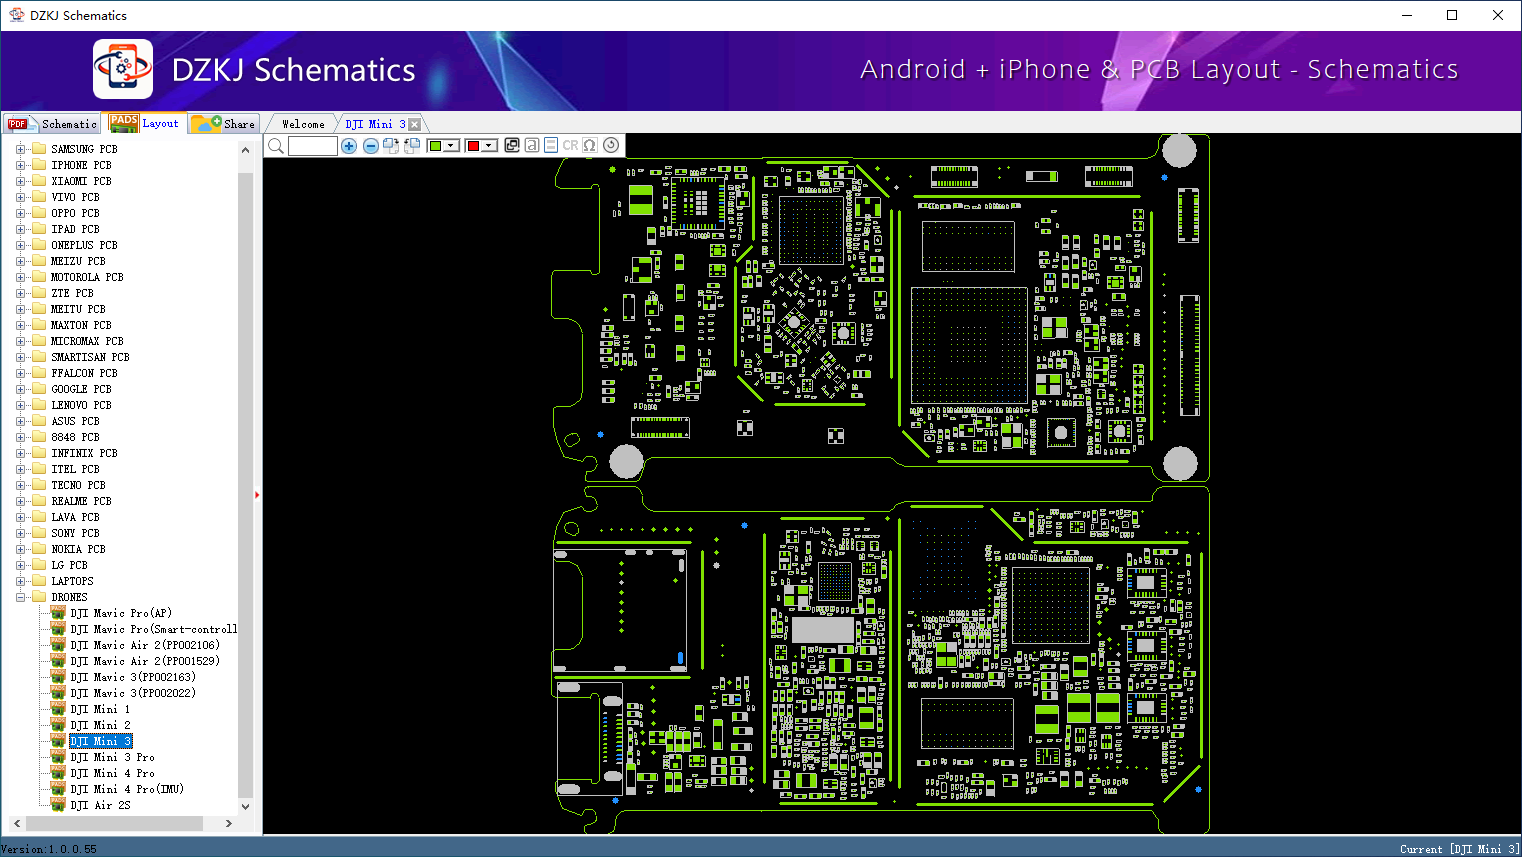Screen dimensions: 1522x857
Task: Select ONEPLUS PCB tree entry
Action: tap(84, 245)
